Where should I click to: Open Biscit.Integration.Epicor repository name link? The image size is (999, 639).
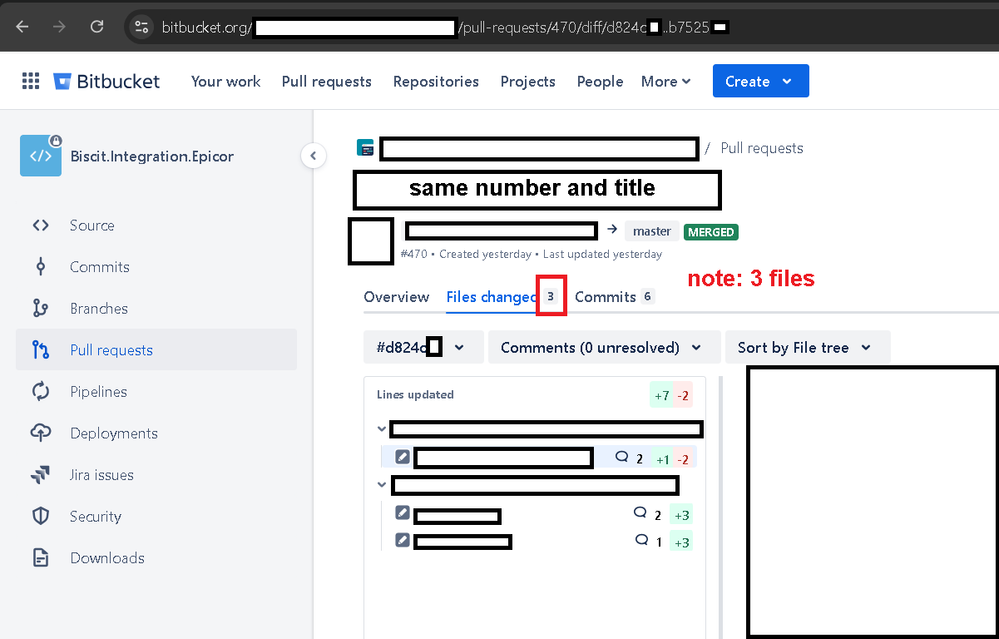click(152, 156)
